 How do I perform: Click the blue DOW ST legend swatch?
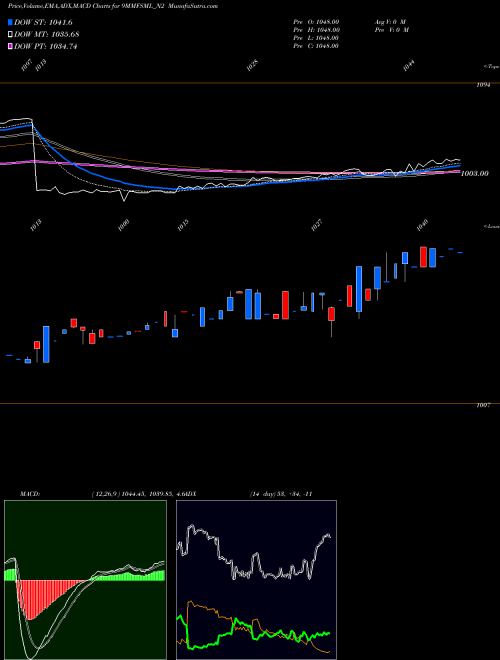10,22
